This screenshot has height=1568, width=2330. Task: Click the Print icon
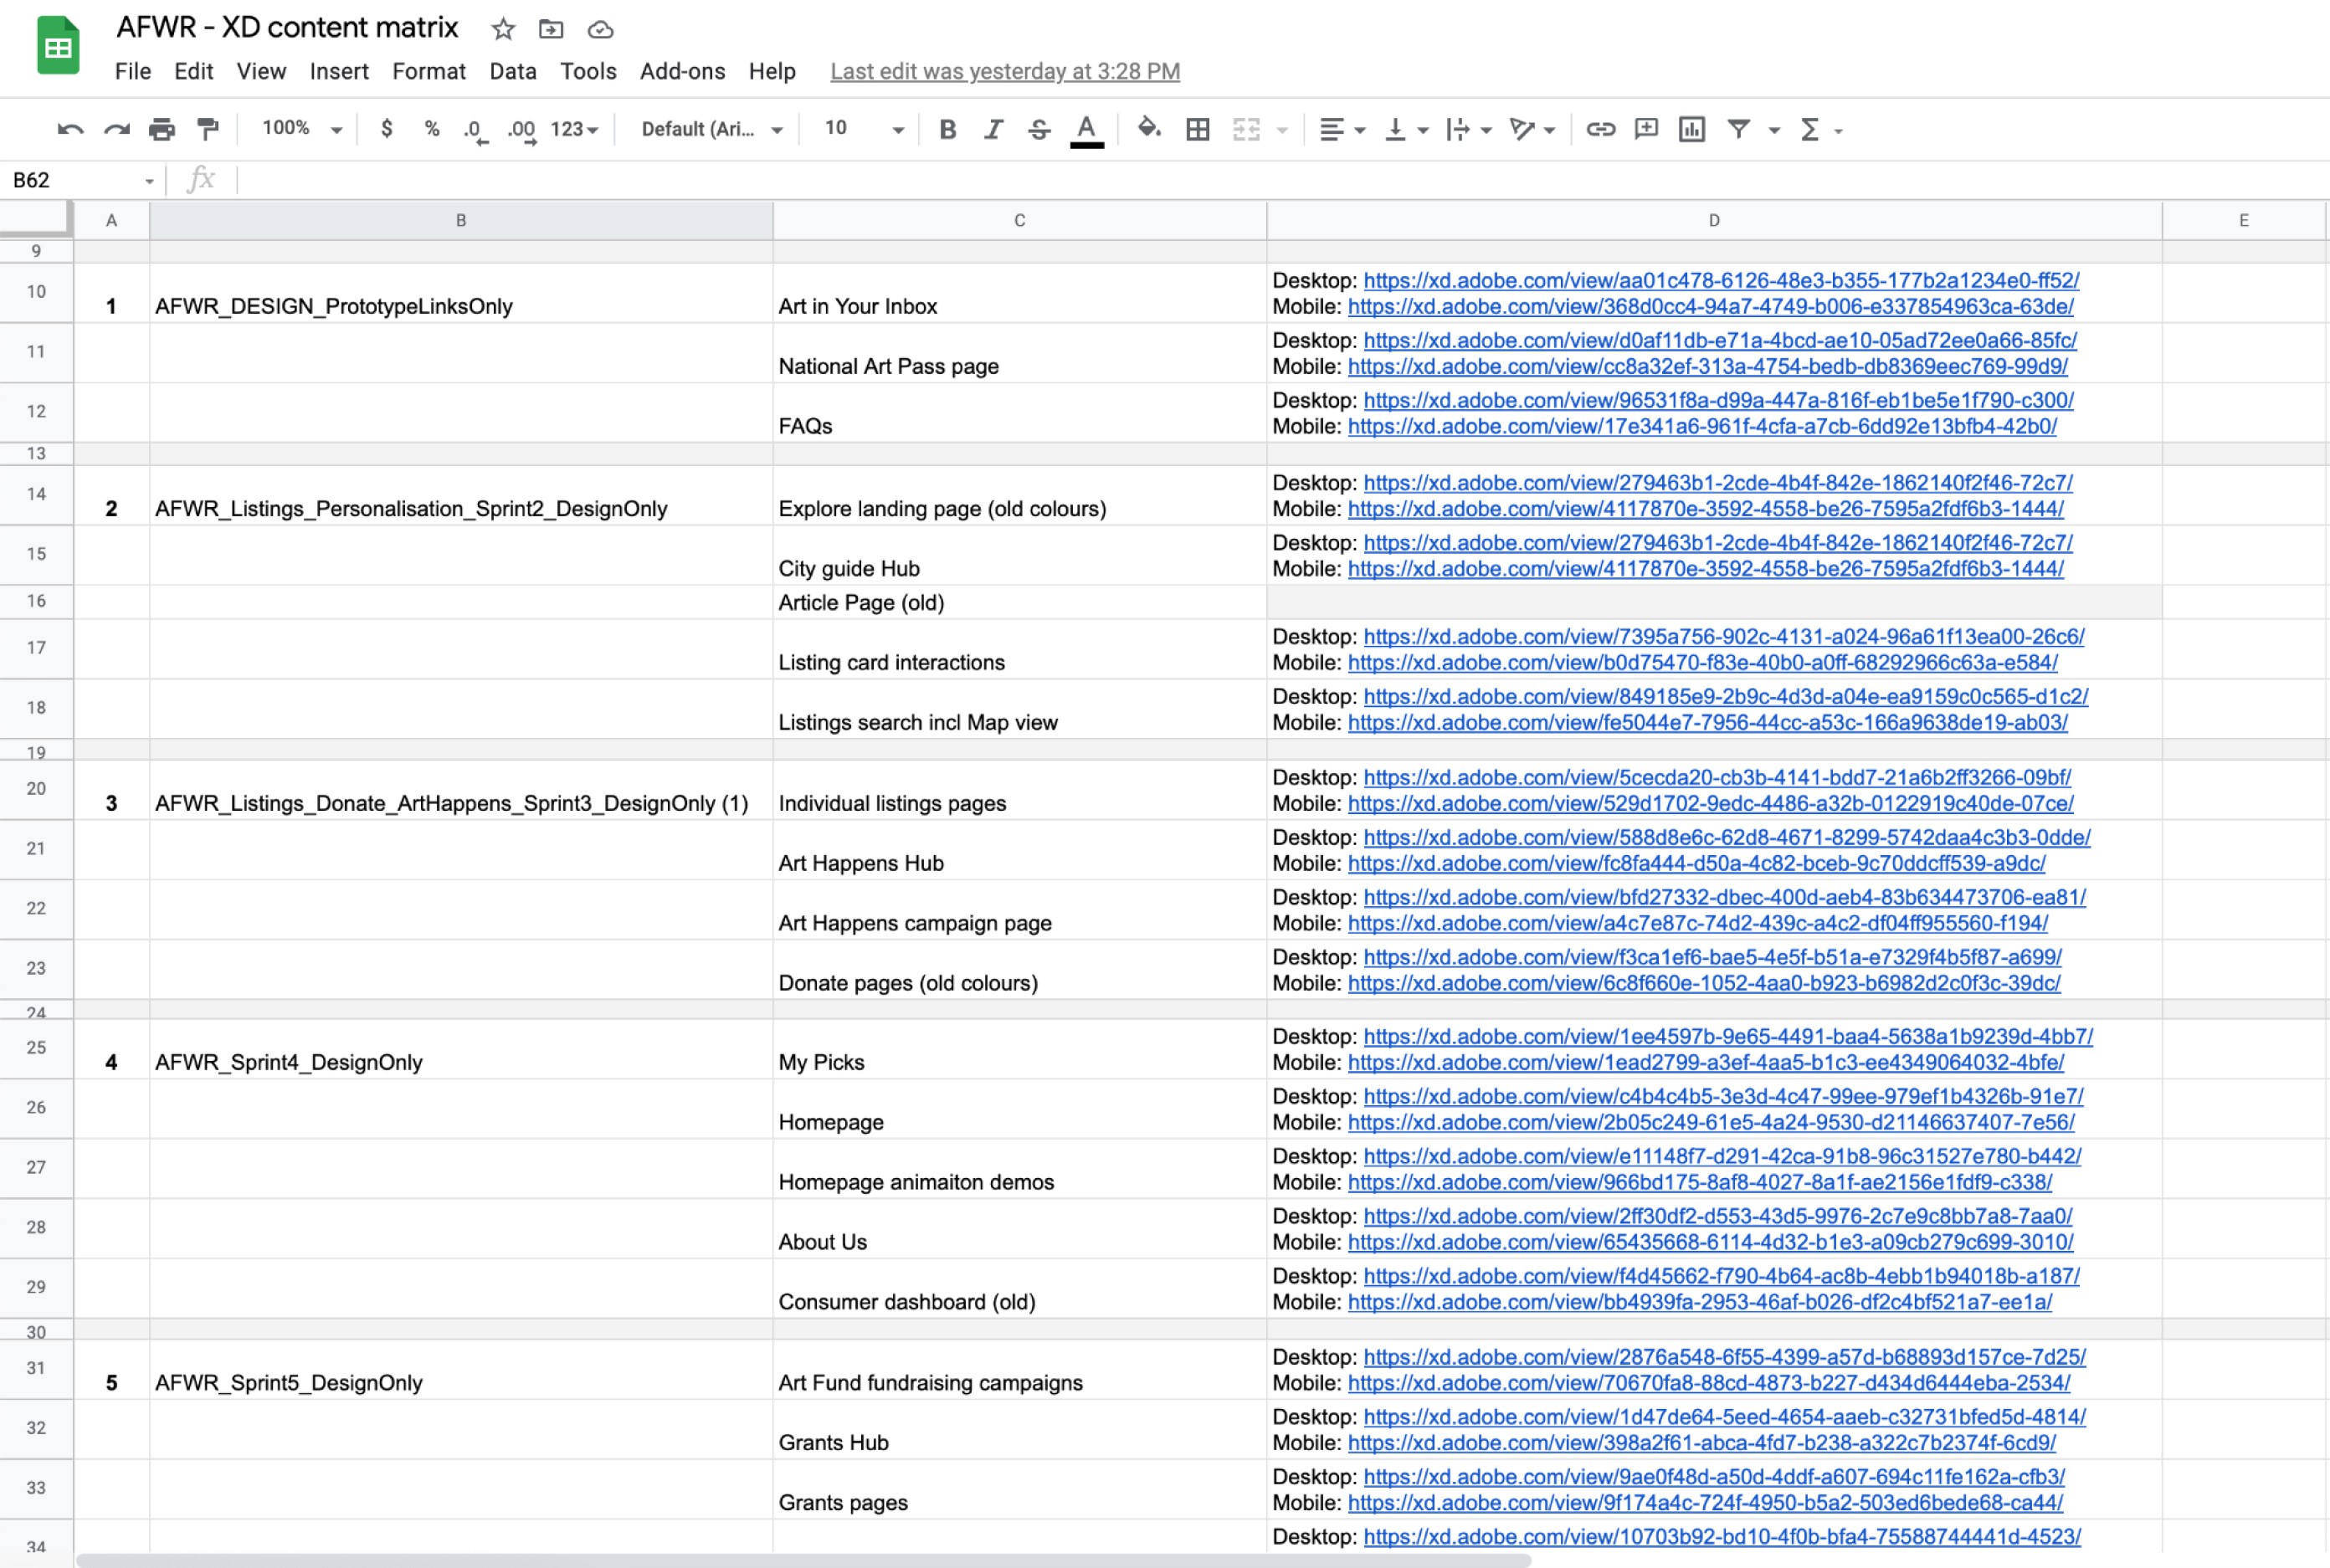(162, 129)
